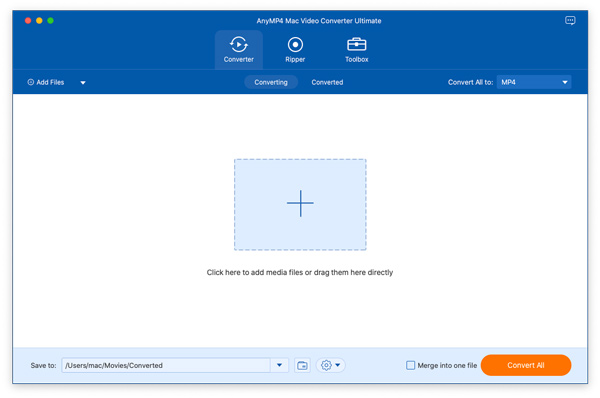The width and height of the screenshot is (600, 398).
Task: Expand the arrow next to settings gear
Action: pos(338,365)
